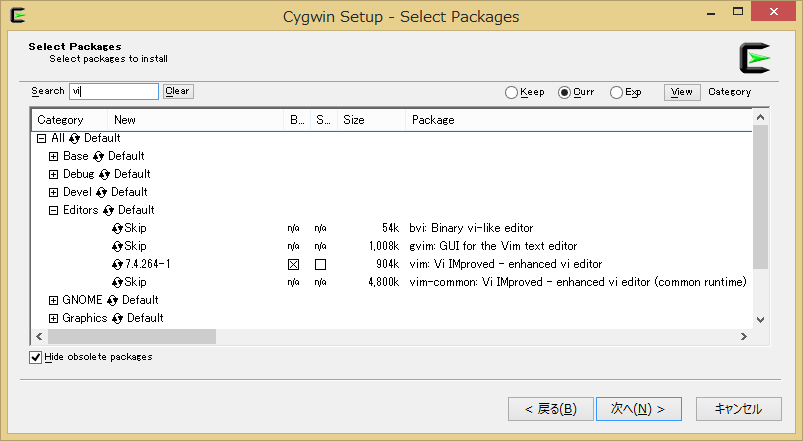Image resolution: width=803 pixels, height=441 pixels.
Task: Clear the search field with Clear button
Action: 178,91
